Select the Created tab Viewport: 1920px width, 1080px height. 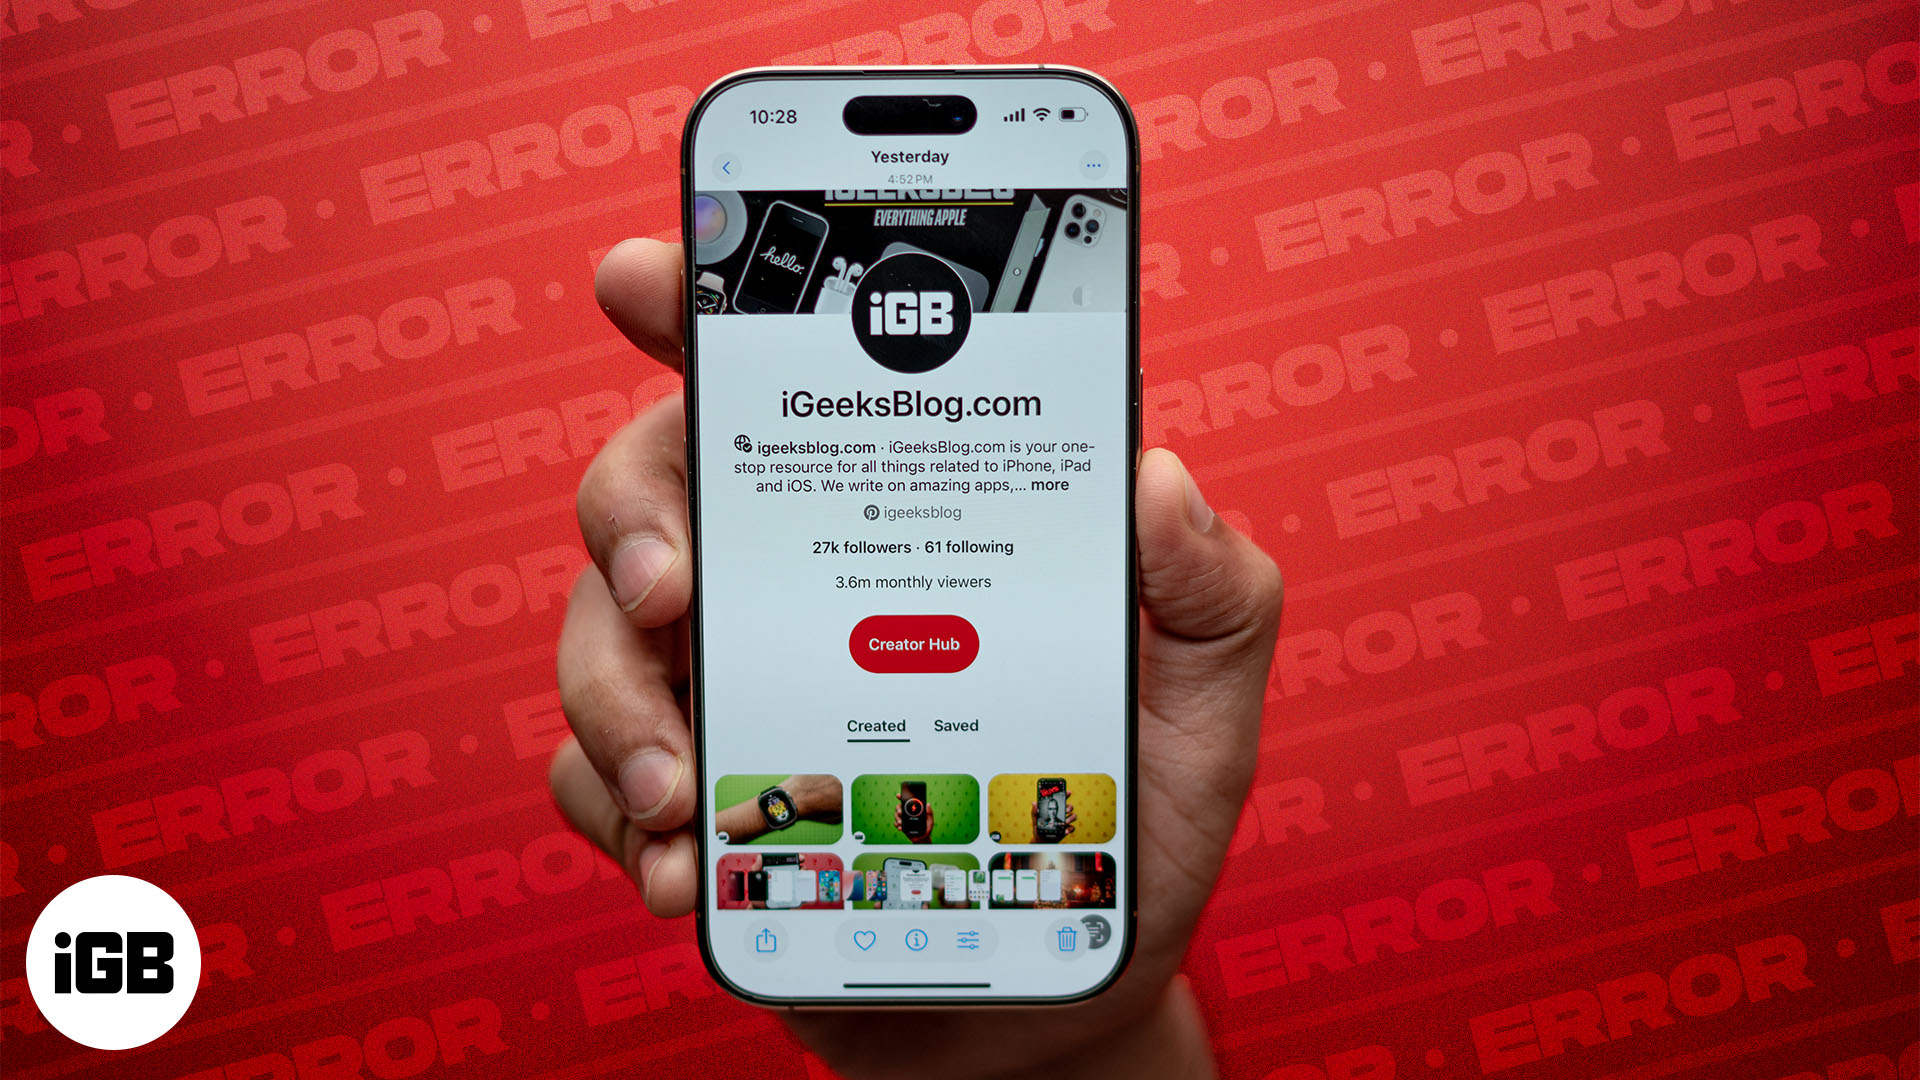[876, 727]
